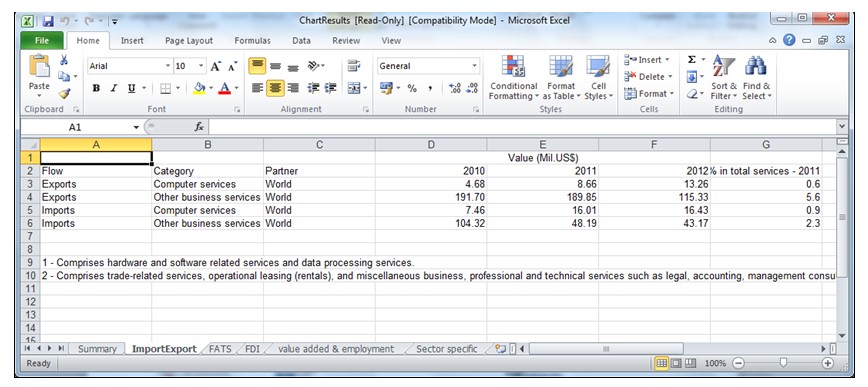Viewport: 868px width, 387px height.
Task: Open Sort & Filter menu
Action: click(x=724, y=78)
